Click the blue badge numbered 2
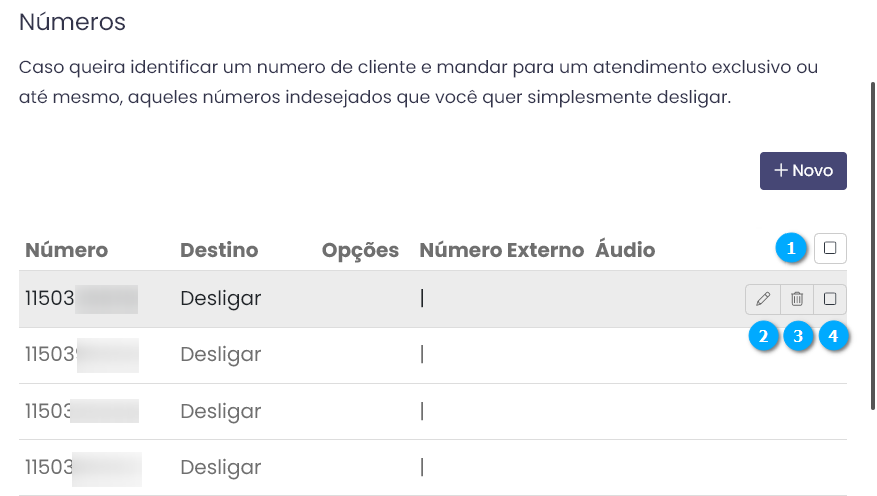 764,336
